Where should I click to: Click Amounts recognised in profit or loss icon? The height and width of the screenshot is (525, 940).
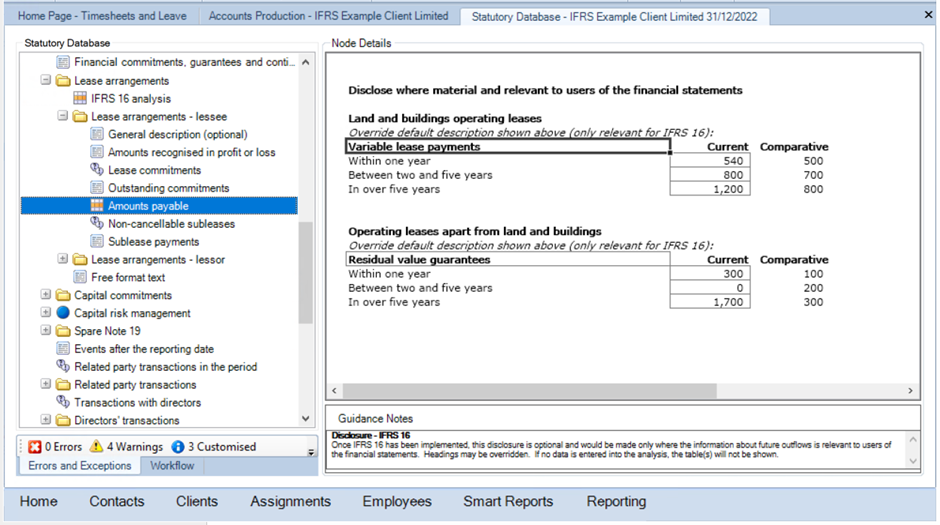97,152
